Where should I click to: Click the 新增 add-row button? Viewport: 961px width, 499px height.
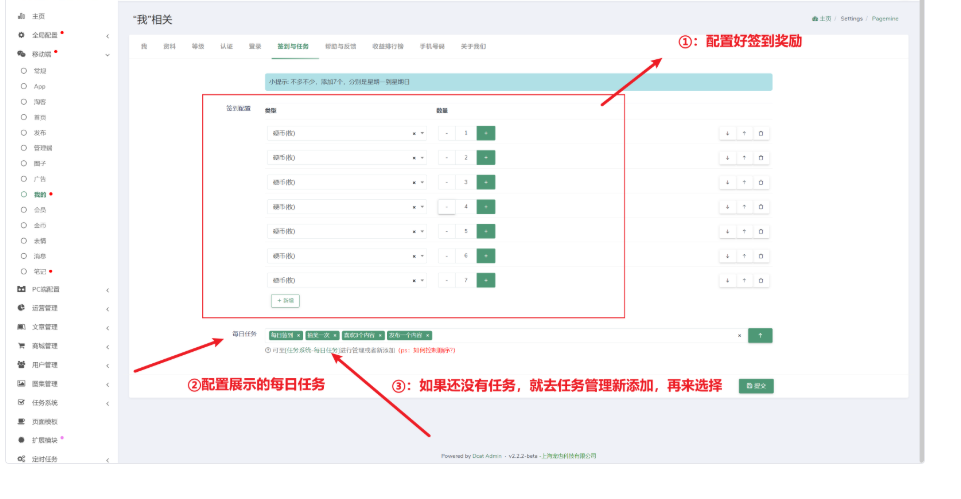(285, 301)
